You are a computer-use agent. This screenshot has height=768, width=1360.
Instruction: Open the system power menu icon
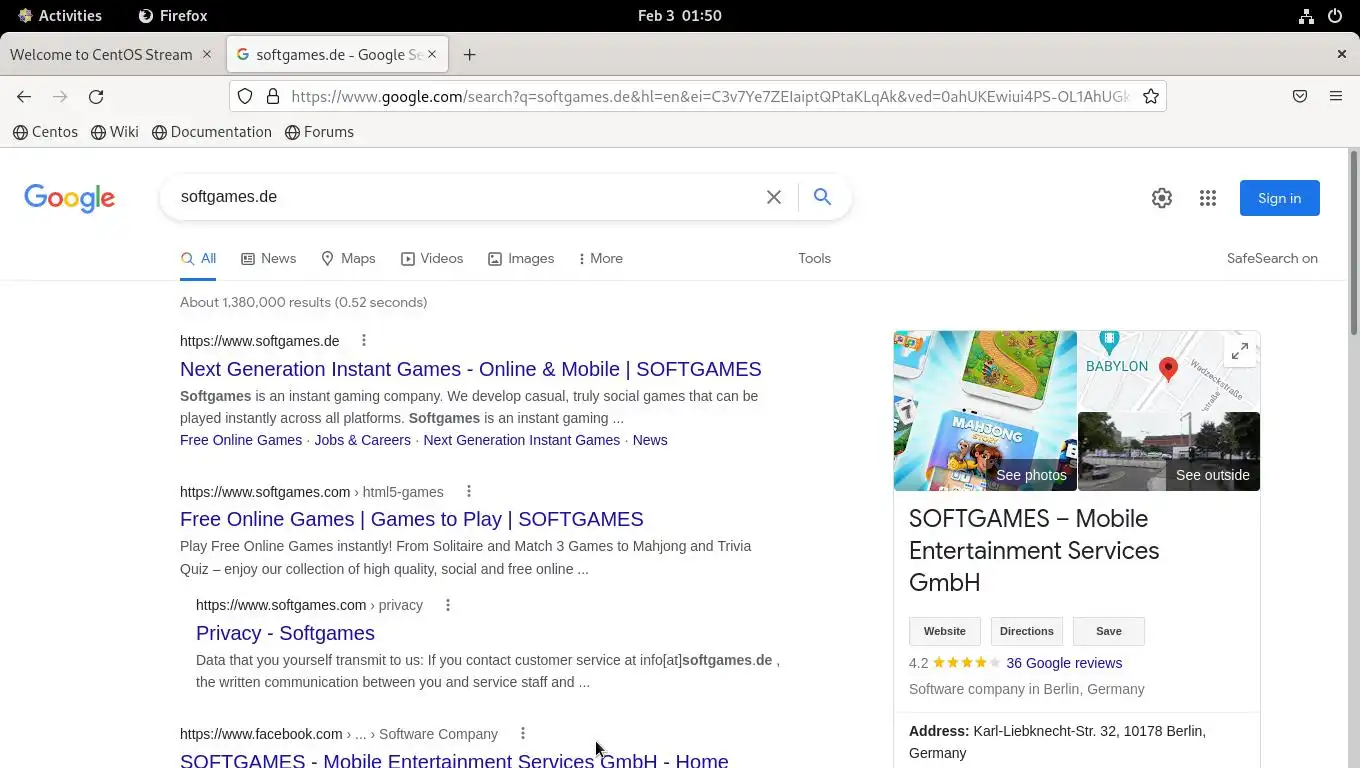(x=1335, y=16)
